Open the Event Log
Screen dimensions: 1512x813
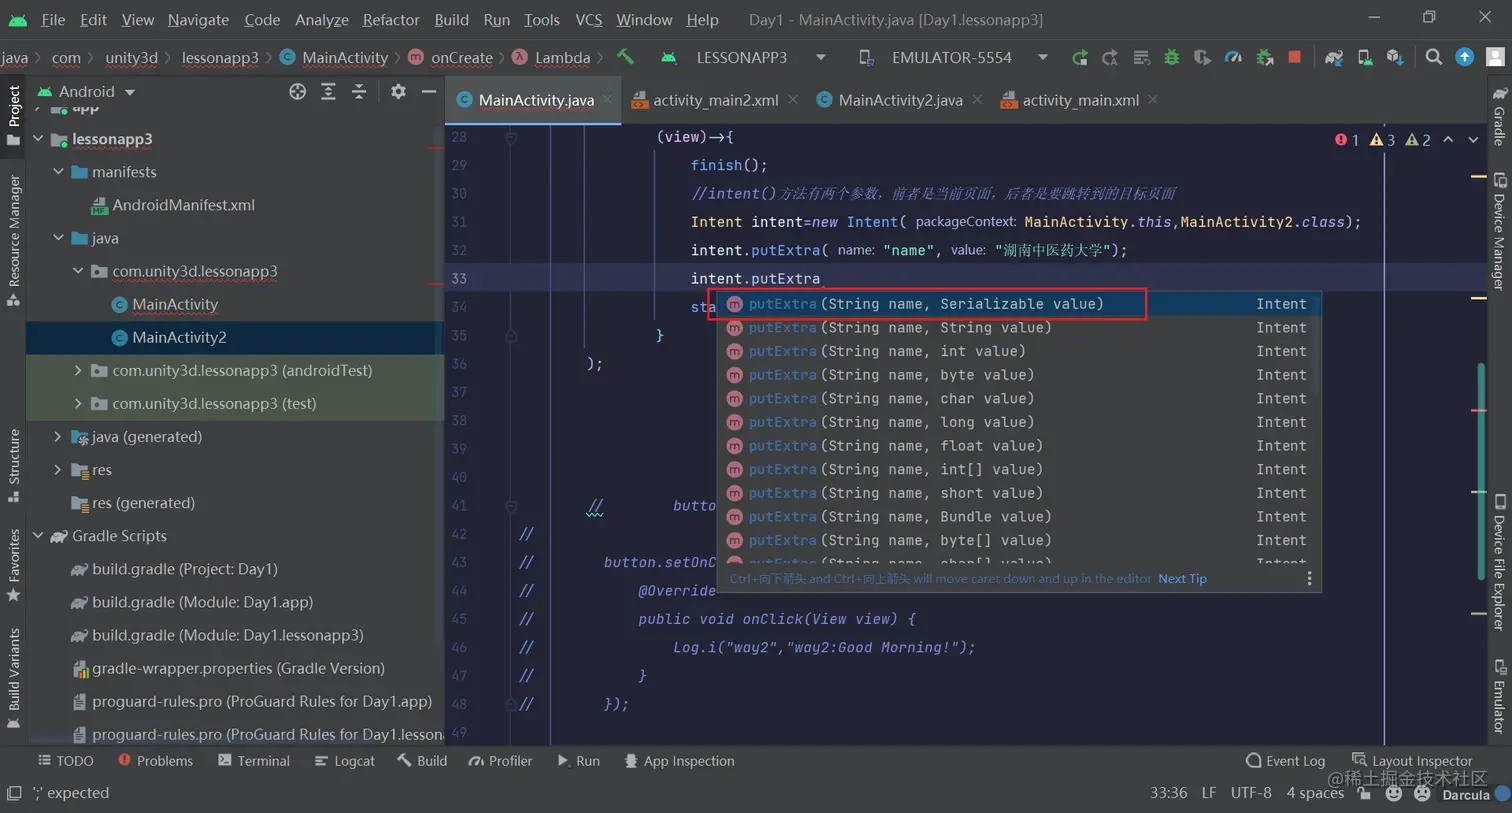tap(1285, 761)
